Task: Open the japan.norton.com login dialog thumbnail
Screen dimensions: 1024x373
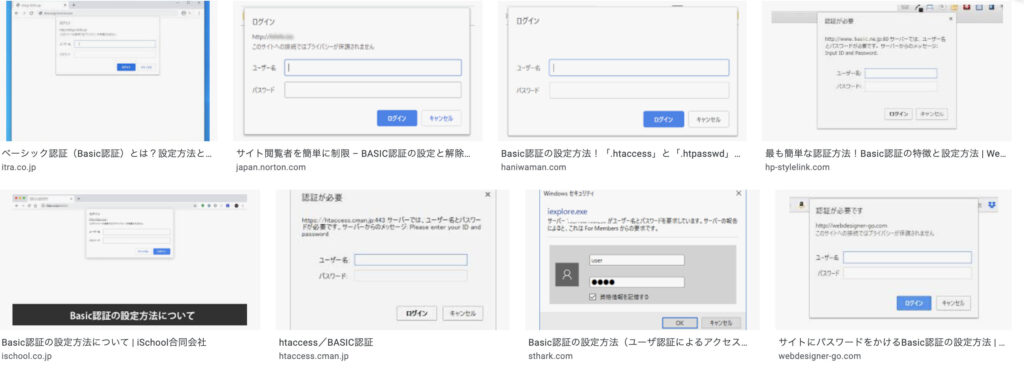Action: click(x=358, y=71)
